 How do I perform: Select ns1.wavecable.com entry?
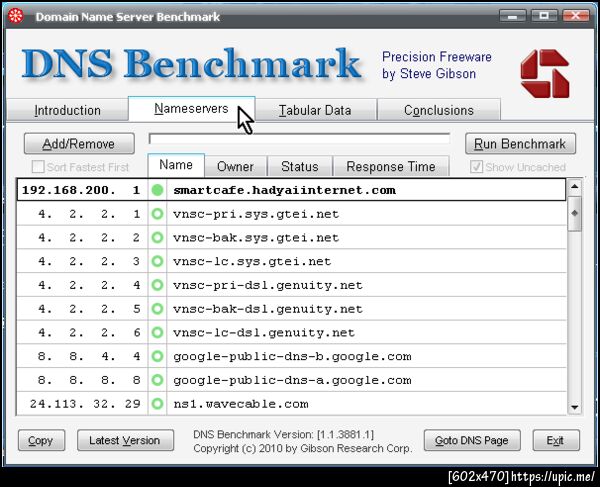[291, 404]
